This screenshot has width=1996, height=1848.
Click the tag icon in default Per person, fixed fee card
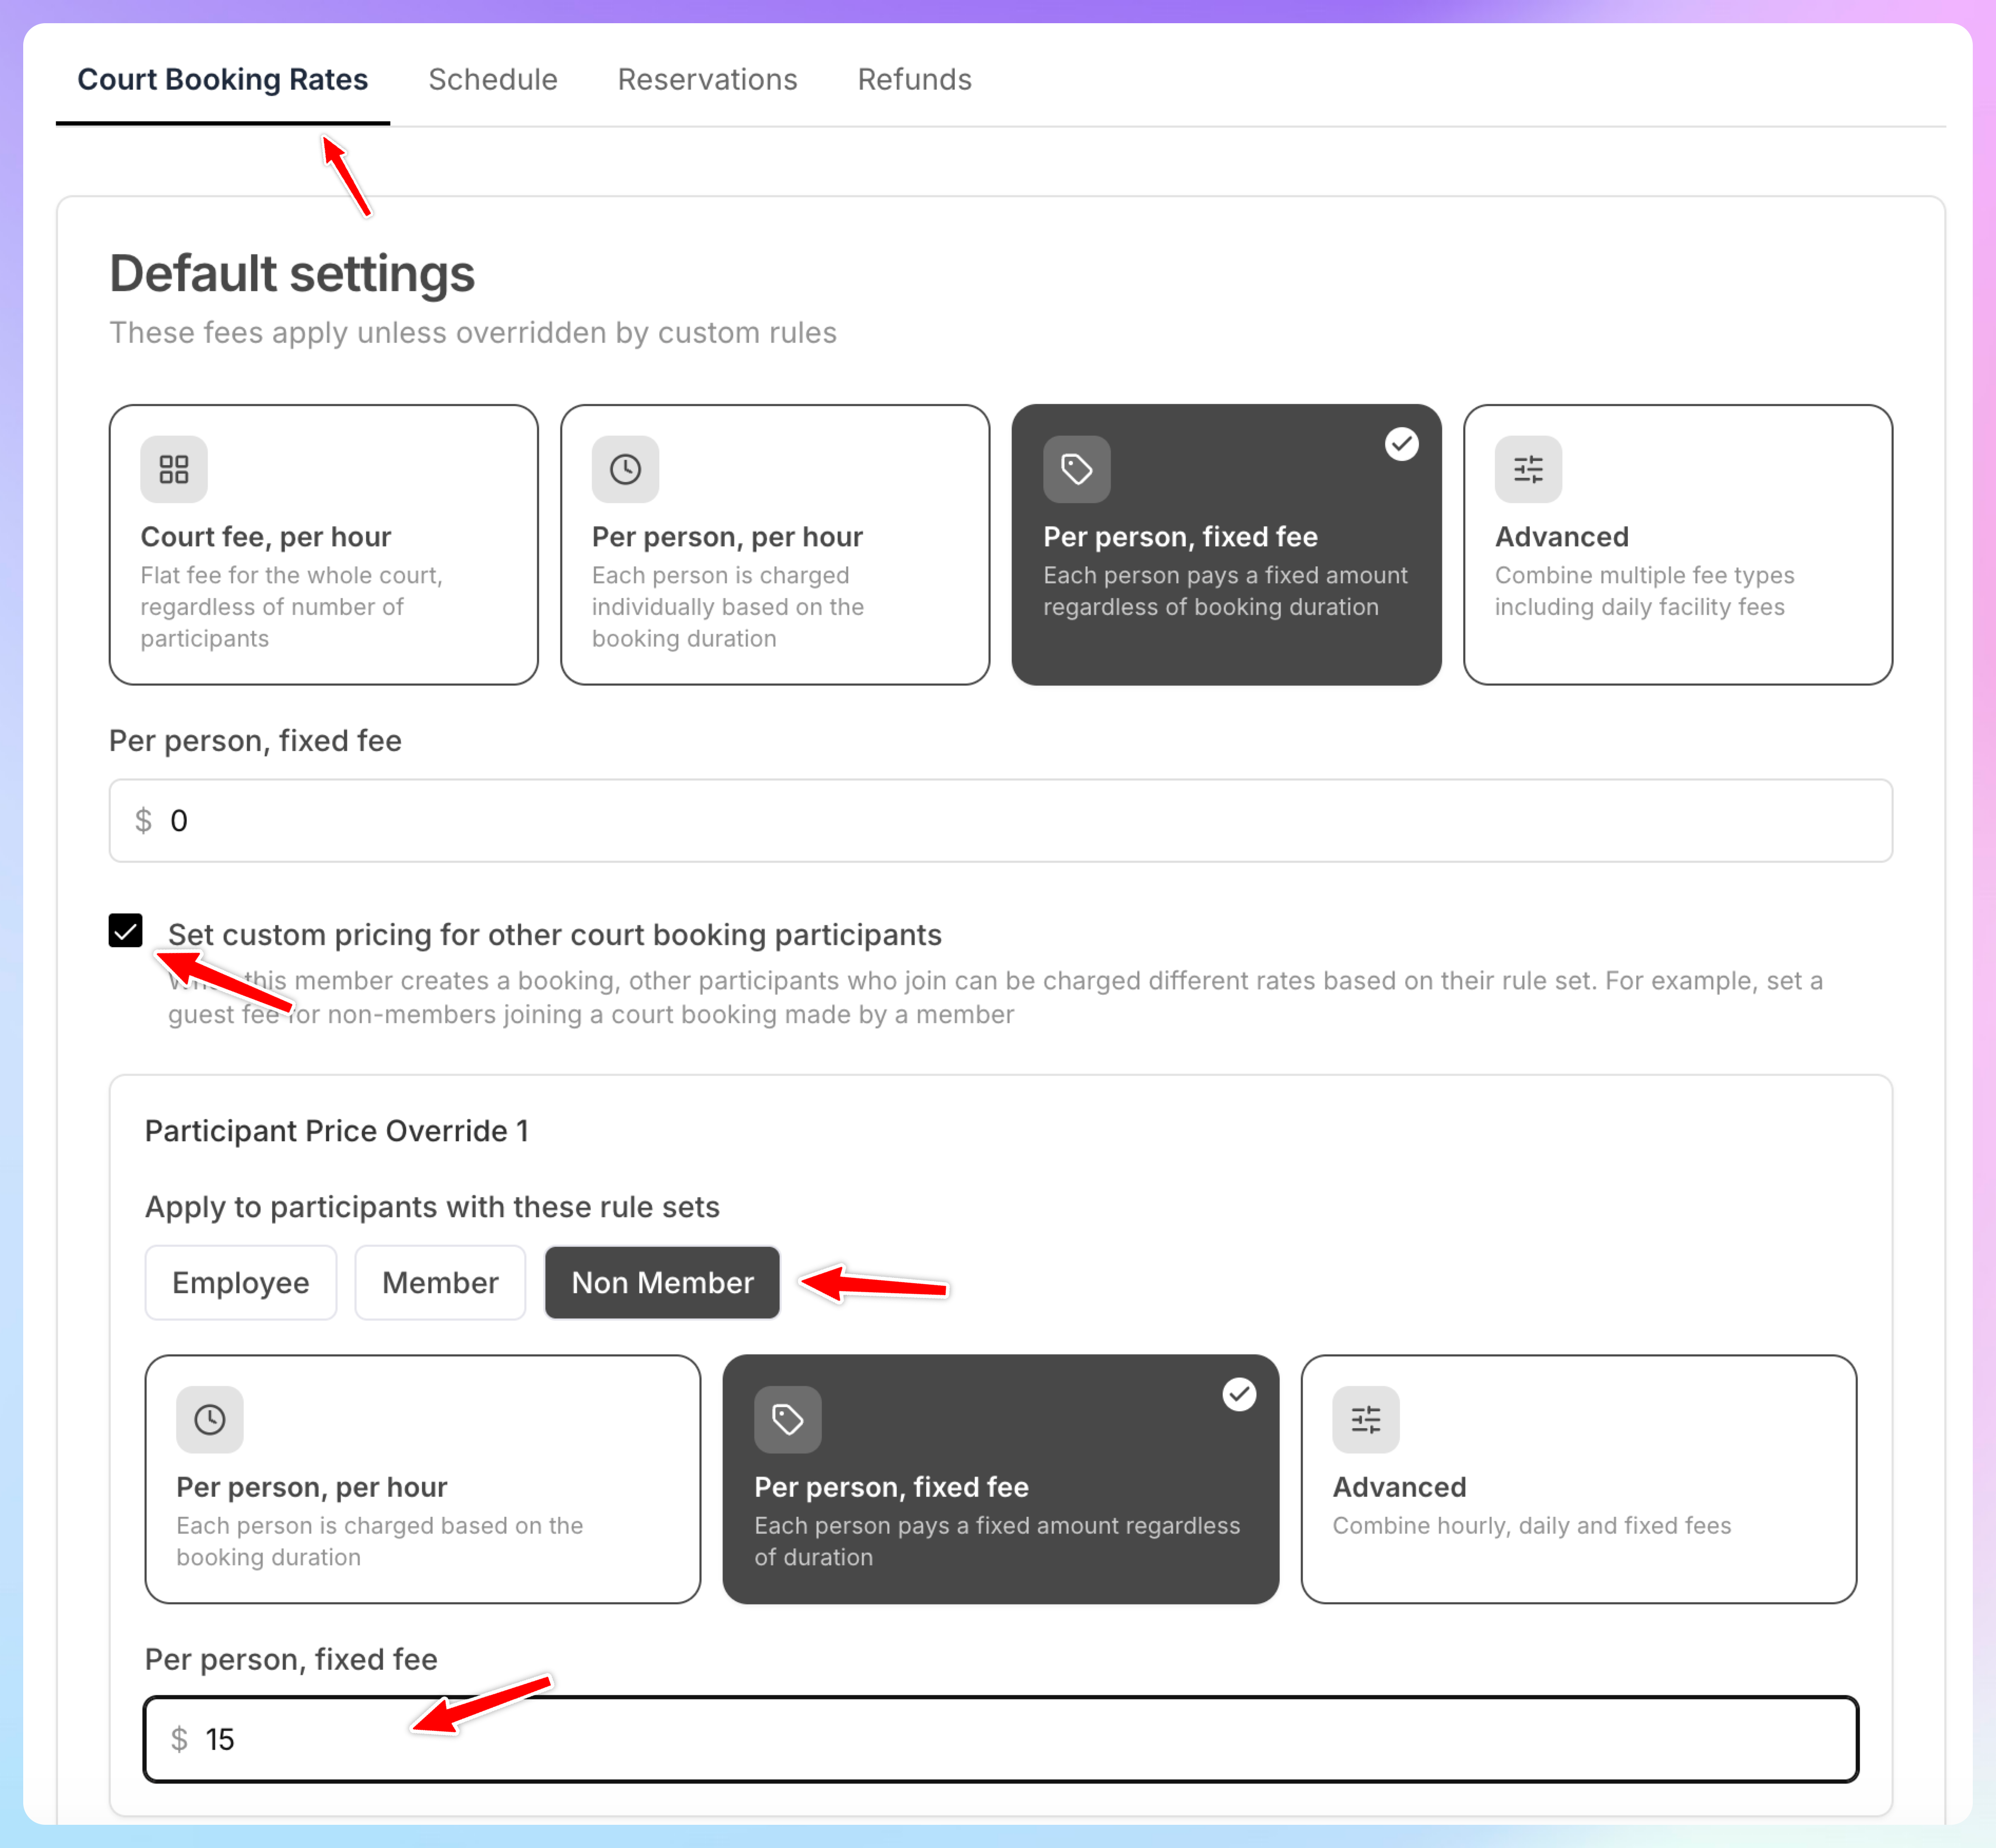1077,469
